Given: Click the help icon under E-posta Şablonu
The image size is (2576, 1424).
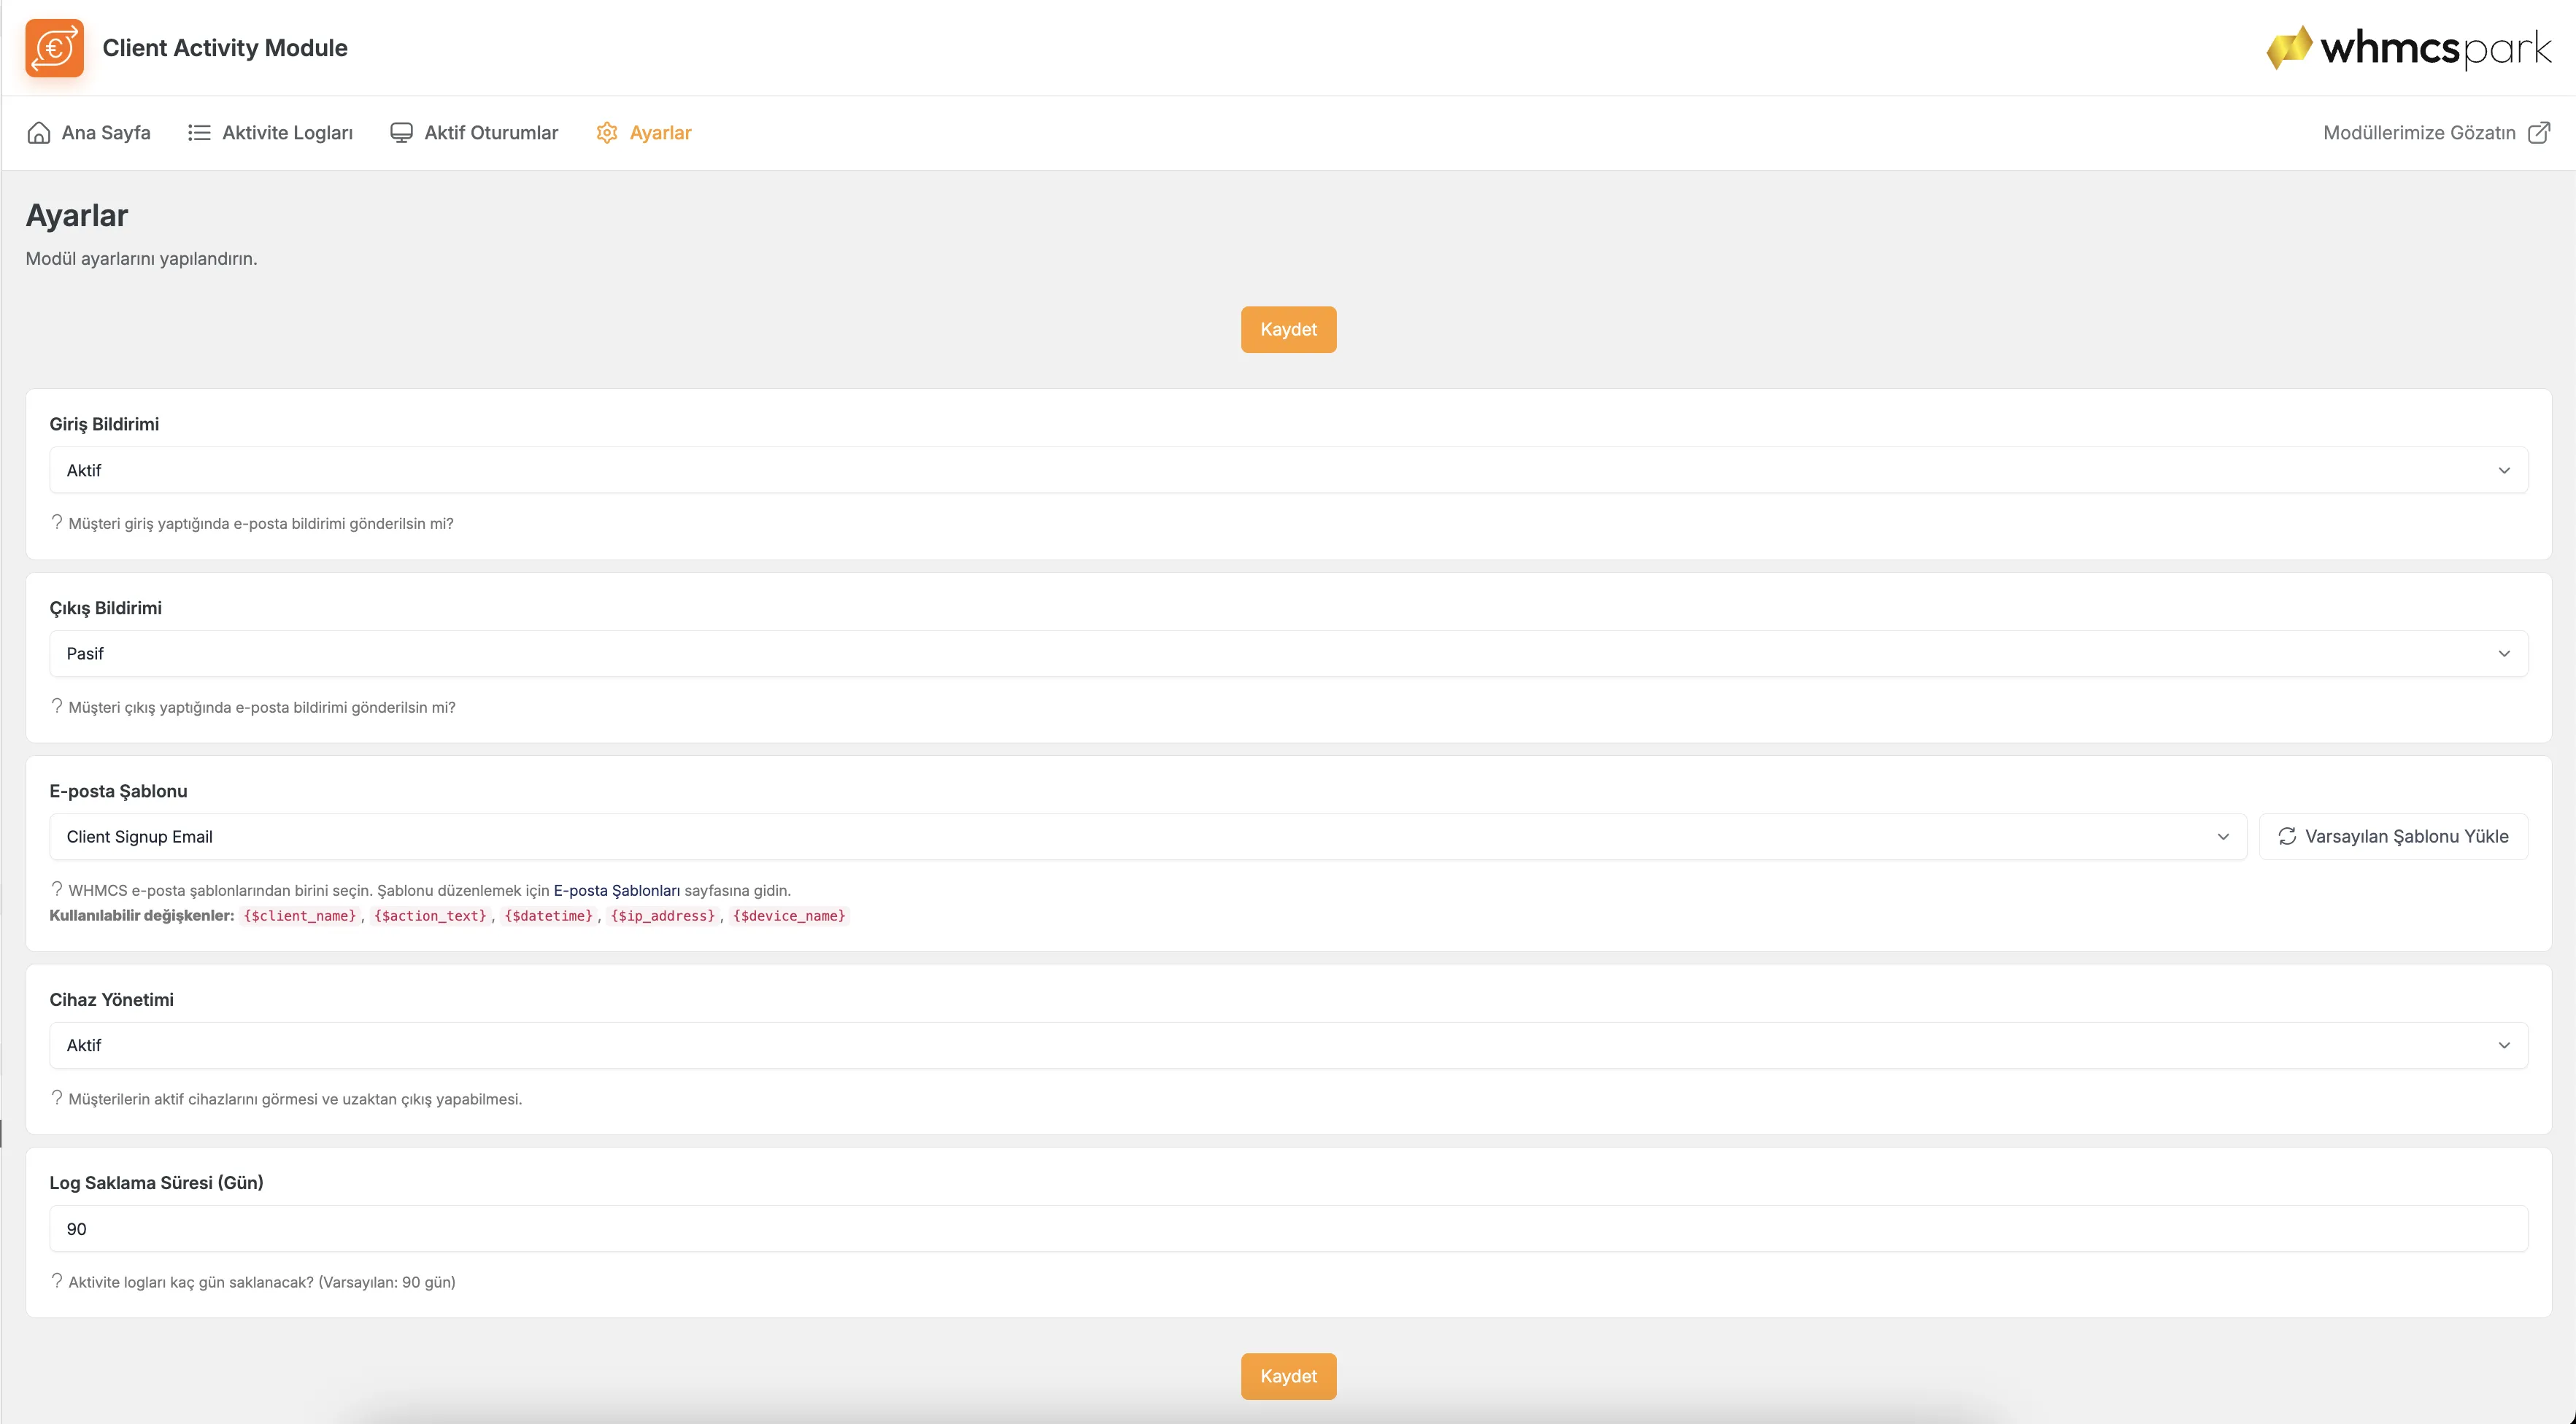Looking at the screenshot, I should [57, 889].
